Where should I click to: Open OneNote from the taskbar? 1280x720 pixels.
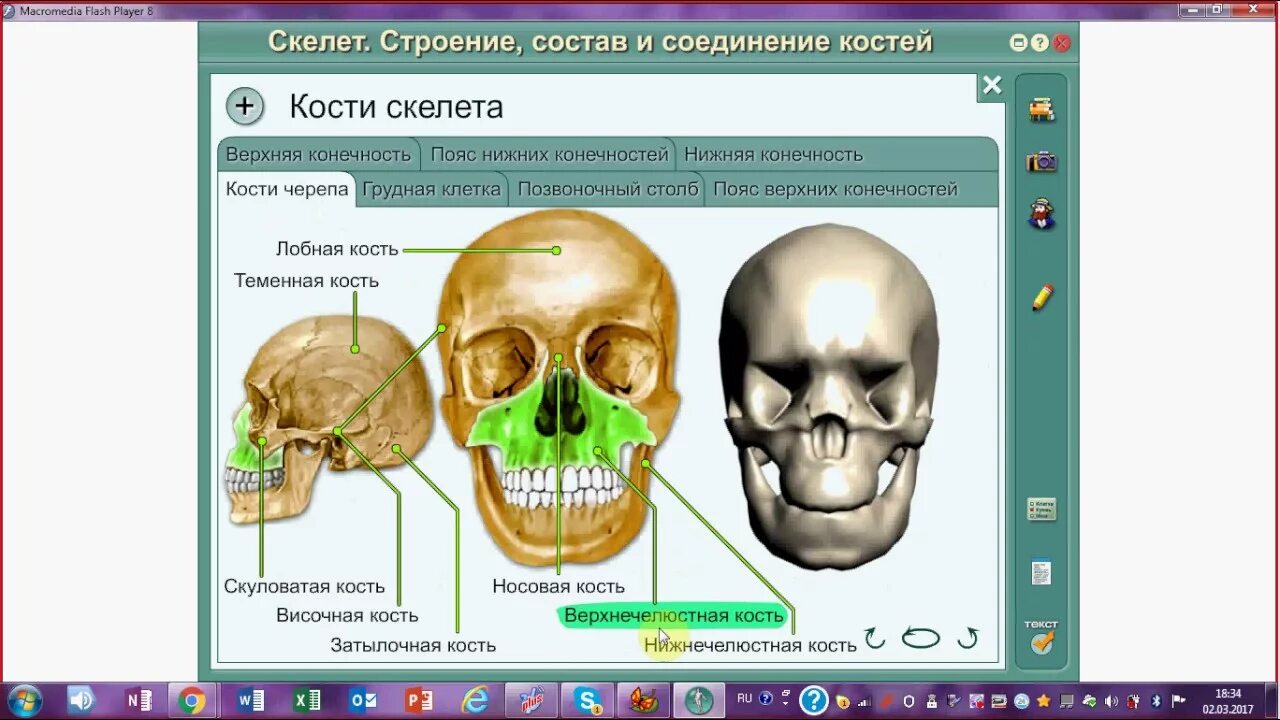(x=139, y=700)
